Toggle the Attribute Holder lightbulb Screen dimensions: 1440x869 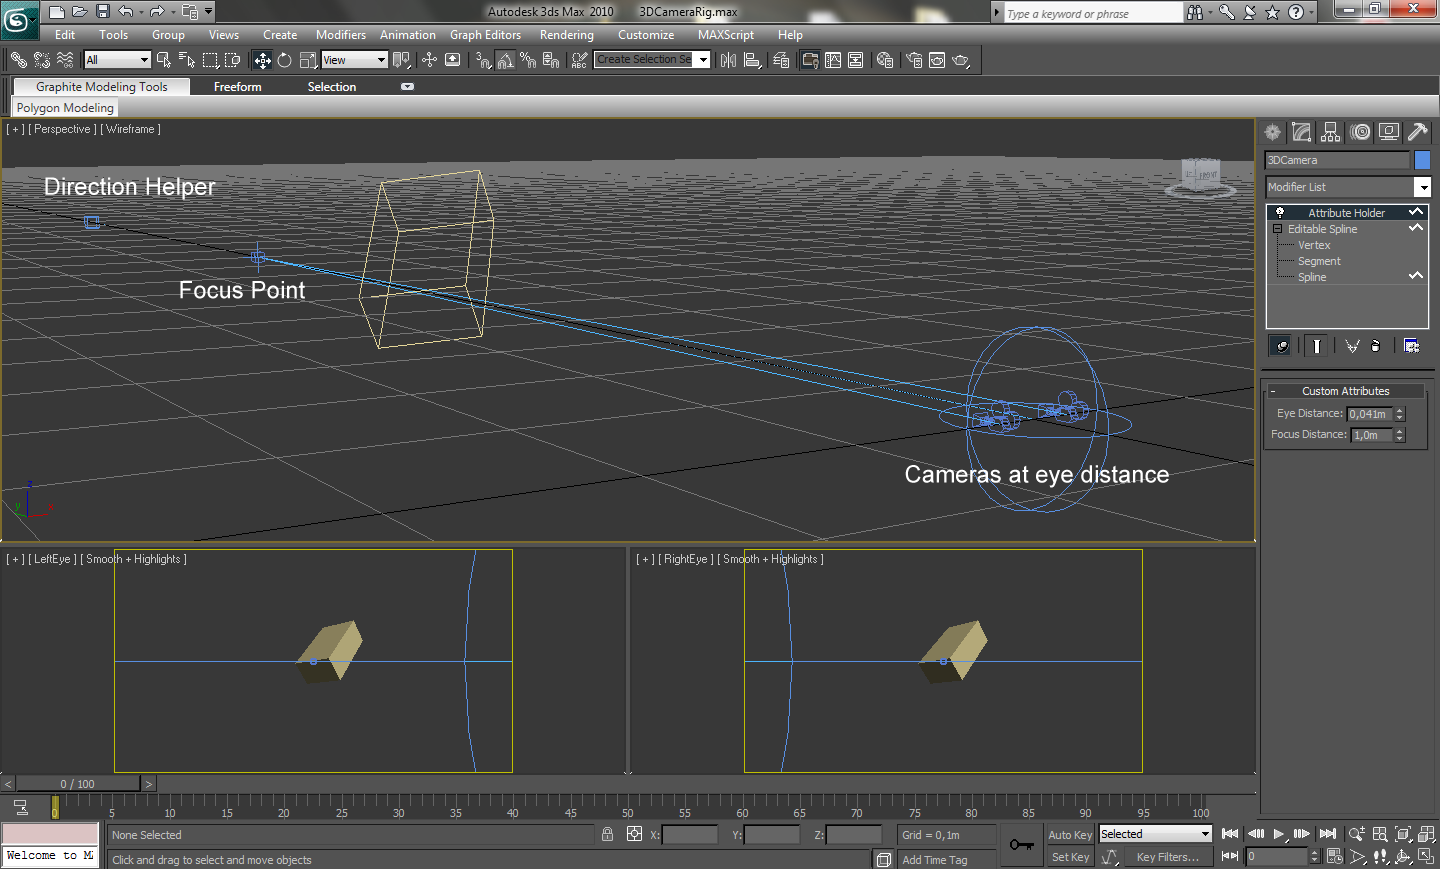(x=1279, y=213)
